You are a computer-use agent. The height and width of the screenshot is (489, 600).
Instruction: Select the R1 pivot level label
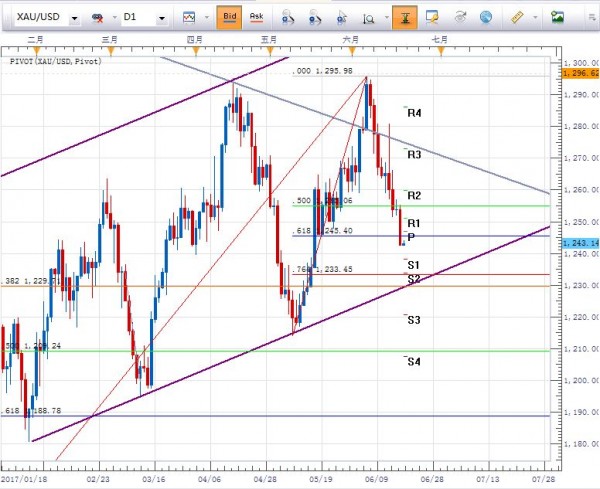coord(414,223)
